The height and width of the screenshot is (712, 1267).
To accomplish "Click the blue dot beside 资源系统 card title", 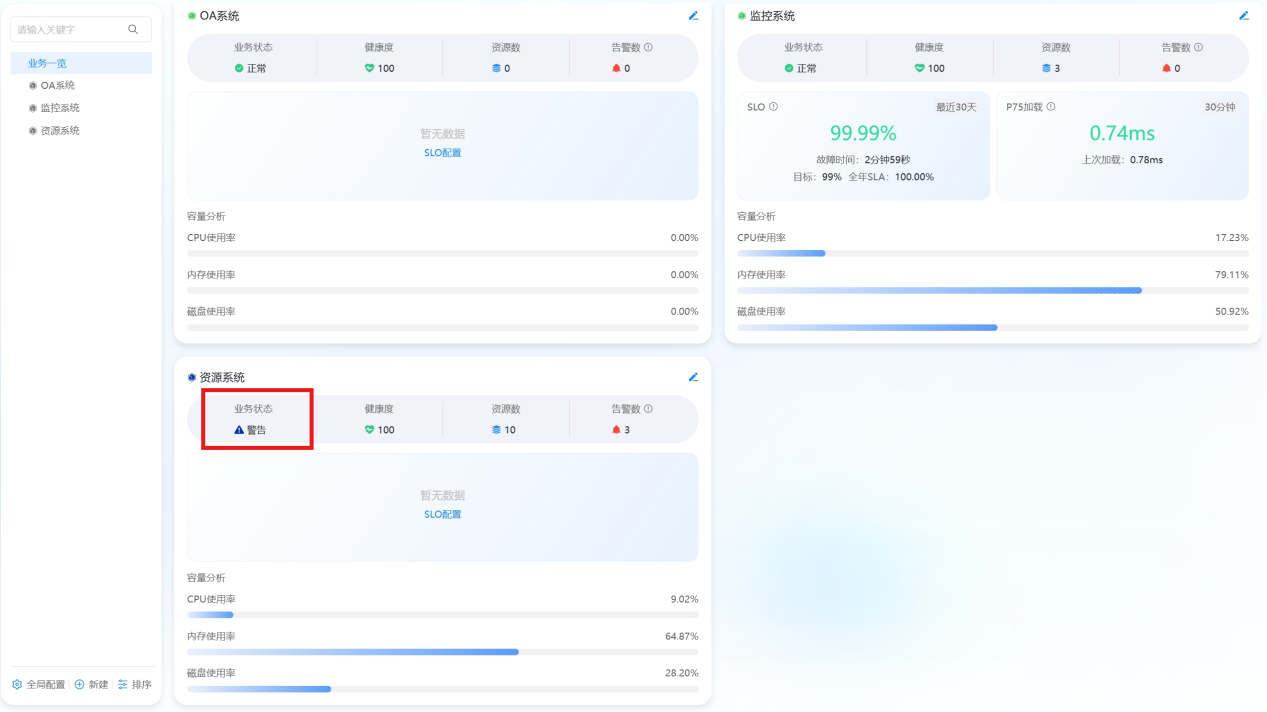I will point(192,377).
